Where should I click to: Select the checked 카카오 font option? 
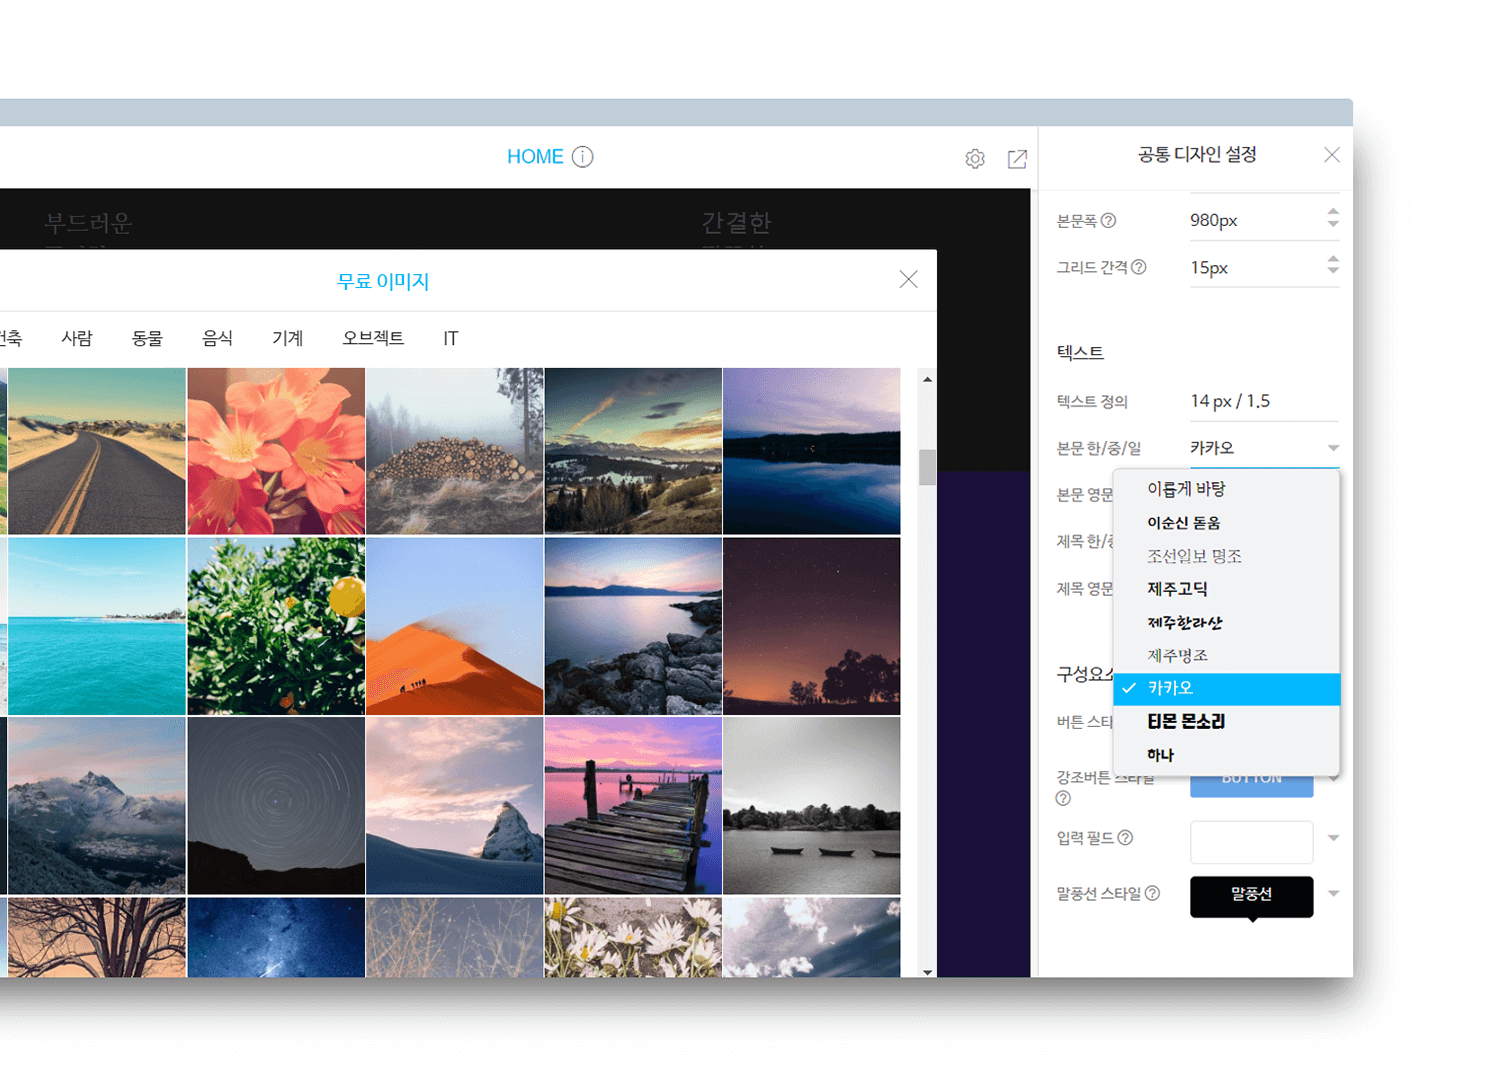pyautogui.click(x=1227, y=689)
